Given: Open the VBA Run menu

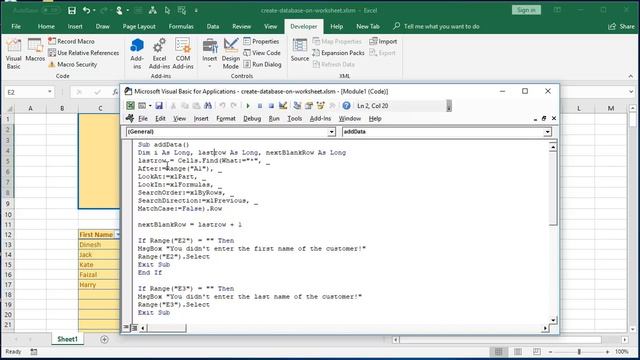Looking at the screenshot, I should point(274,118).
